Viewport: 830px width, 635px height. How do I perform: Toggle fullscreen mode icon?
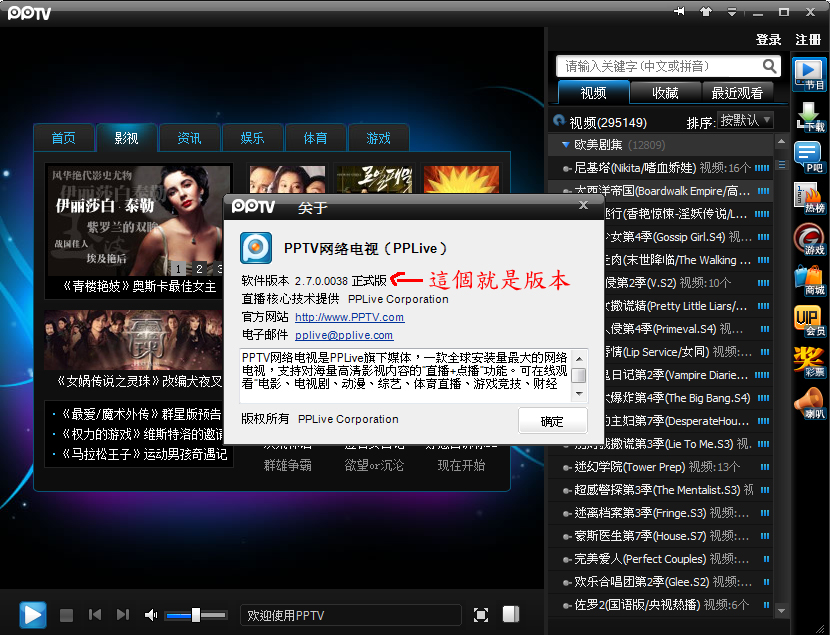point(481,615)
